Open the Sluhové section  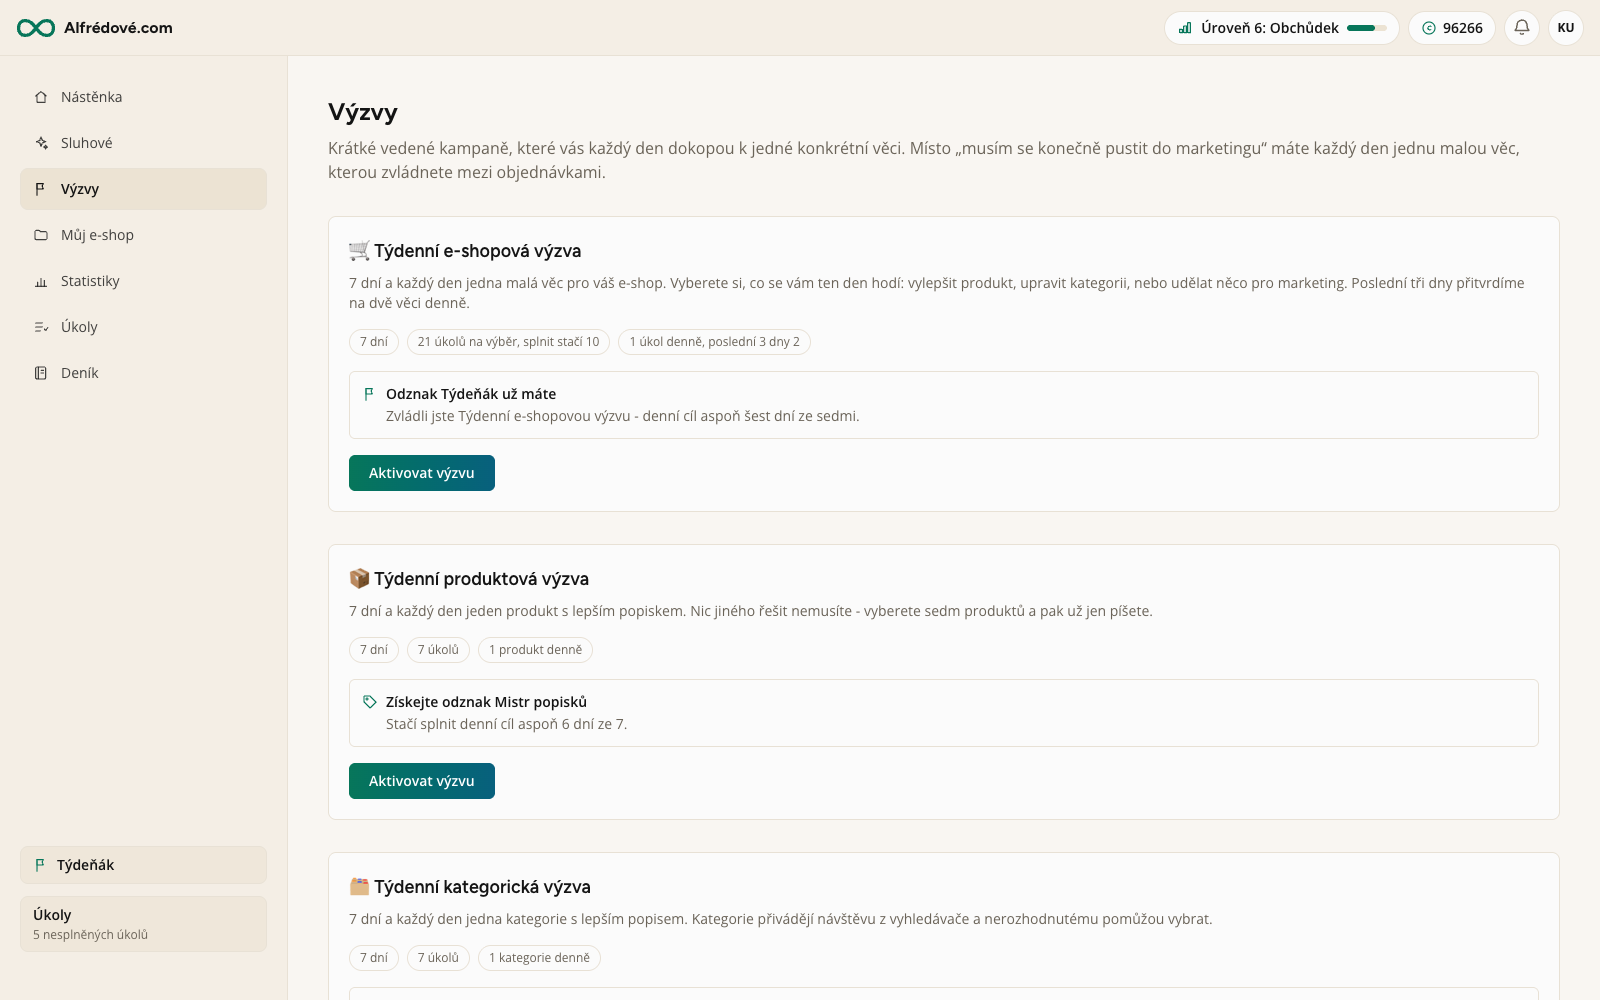click(x=143, y=143)
